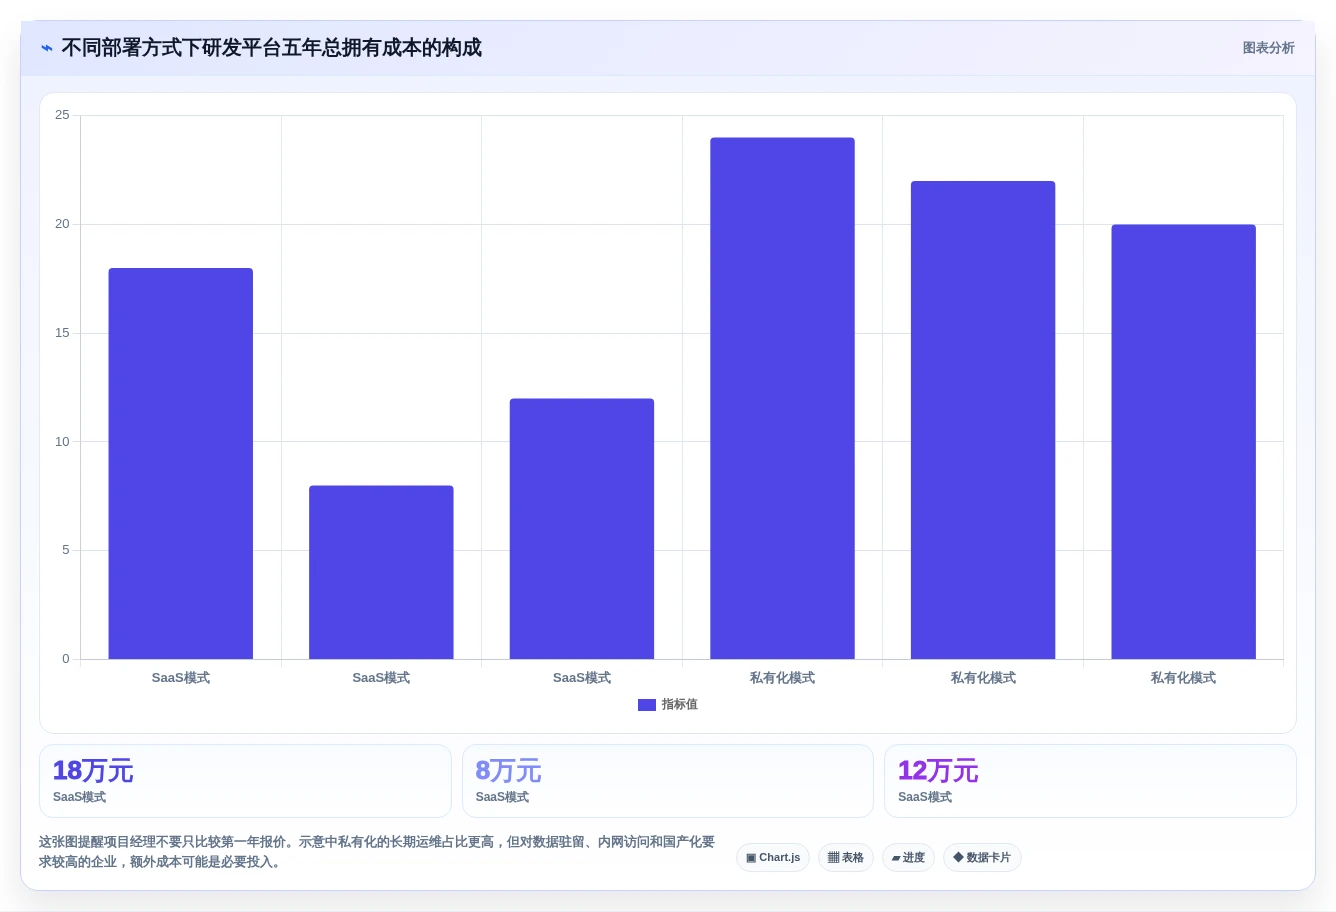Click the y-axis label 20
This screenshot has width=1336, height=912.
63,224
